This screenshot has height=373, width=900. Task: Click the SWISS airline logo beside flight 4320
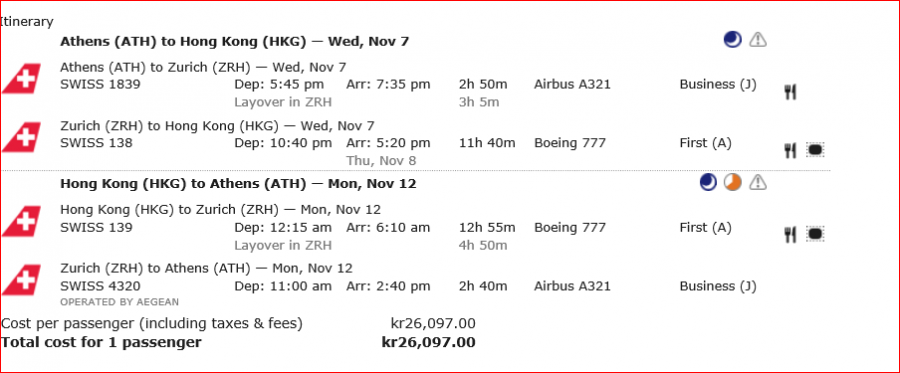pos(21,280)
